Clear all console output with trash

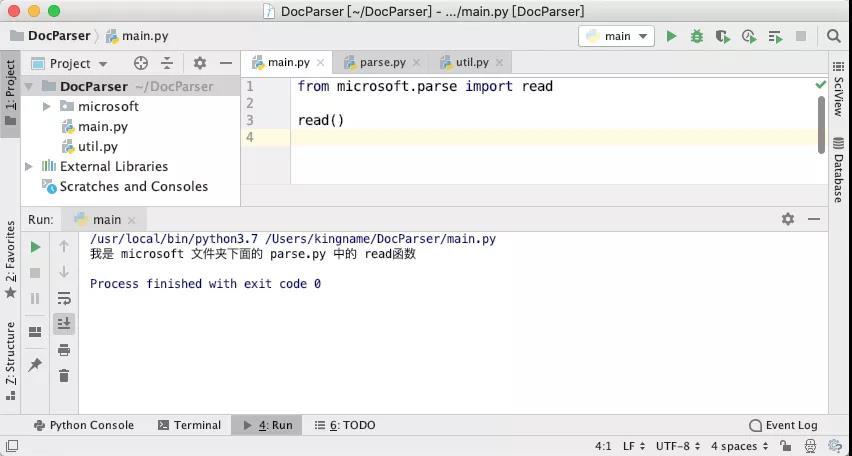(64, 376)
